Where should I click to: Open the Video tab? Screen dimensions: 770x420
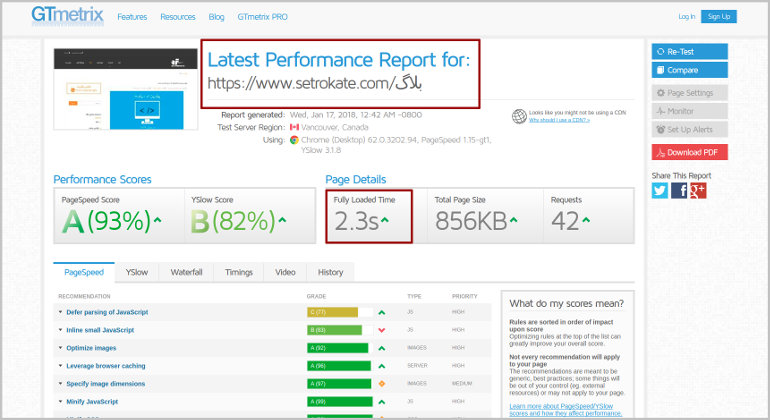click(x=285, y=272)
